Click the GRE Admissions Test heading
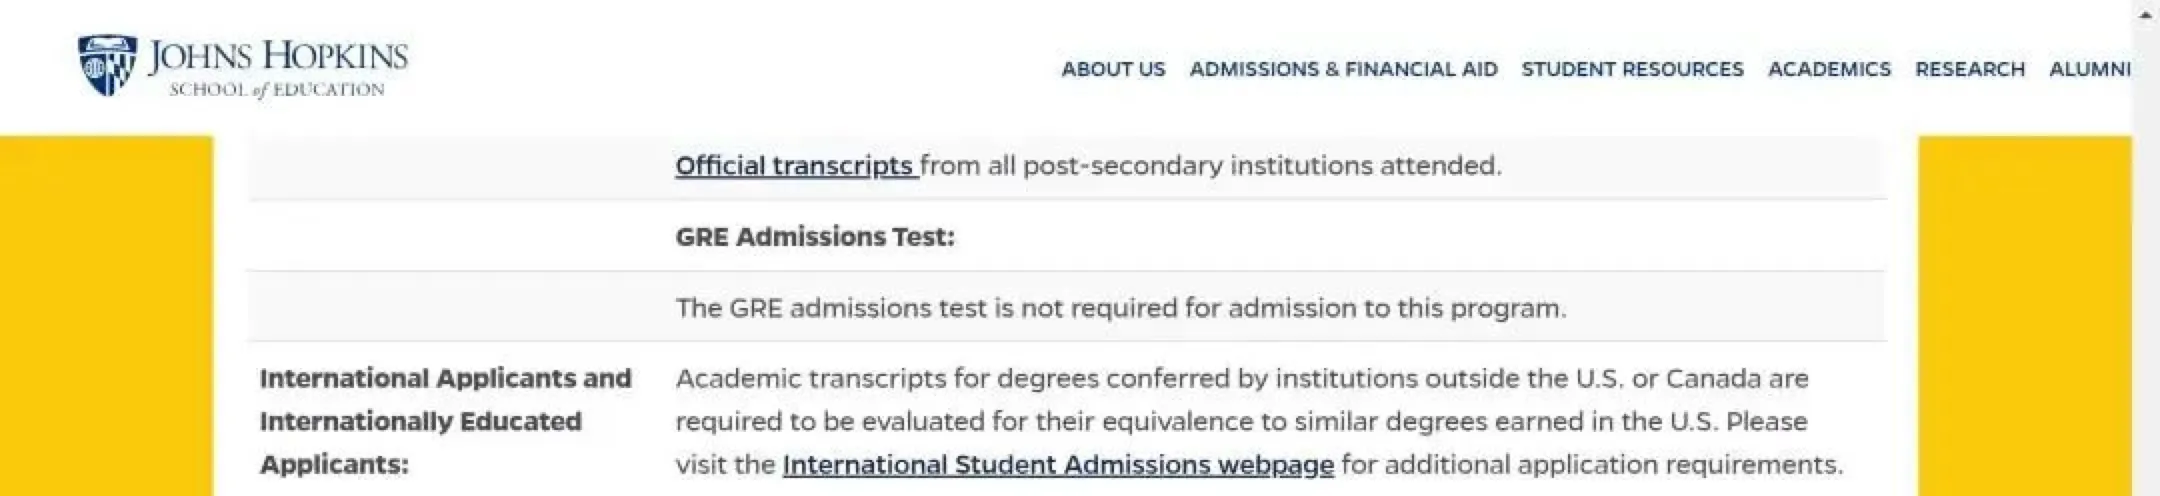This screenshot has height=496, width=2160. [815, 237]
